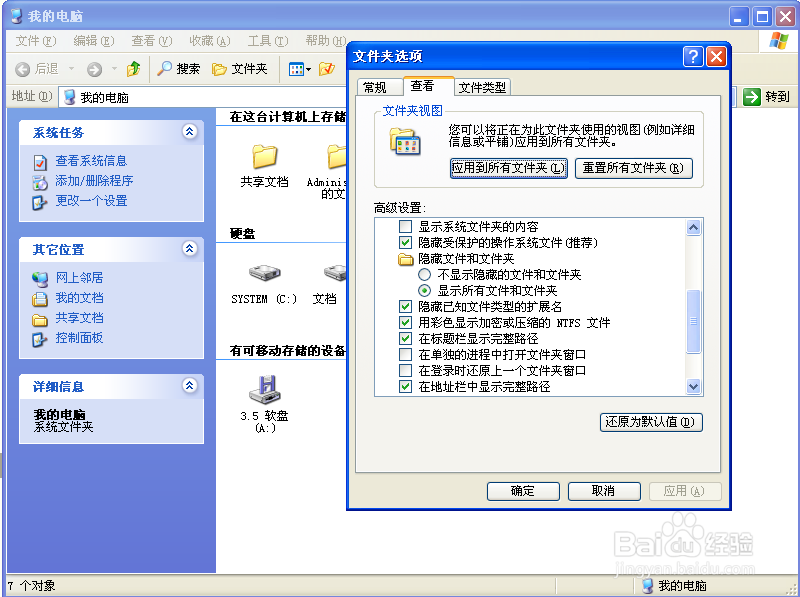Screen dimensions: 800x597
Task: Open the 工具 menu
Action: 268,40
